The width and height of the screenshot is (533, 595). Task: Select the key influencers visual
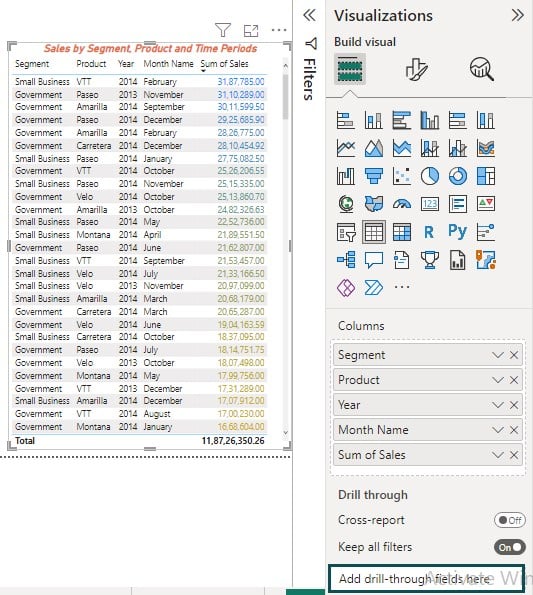tap(486, 232)
